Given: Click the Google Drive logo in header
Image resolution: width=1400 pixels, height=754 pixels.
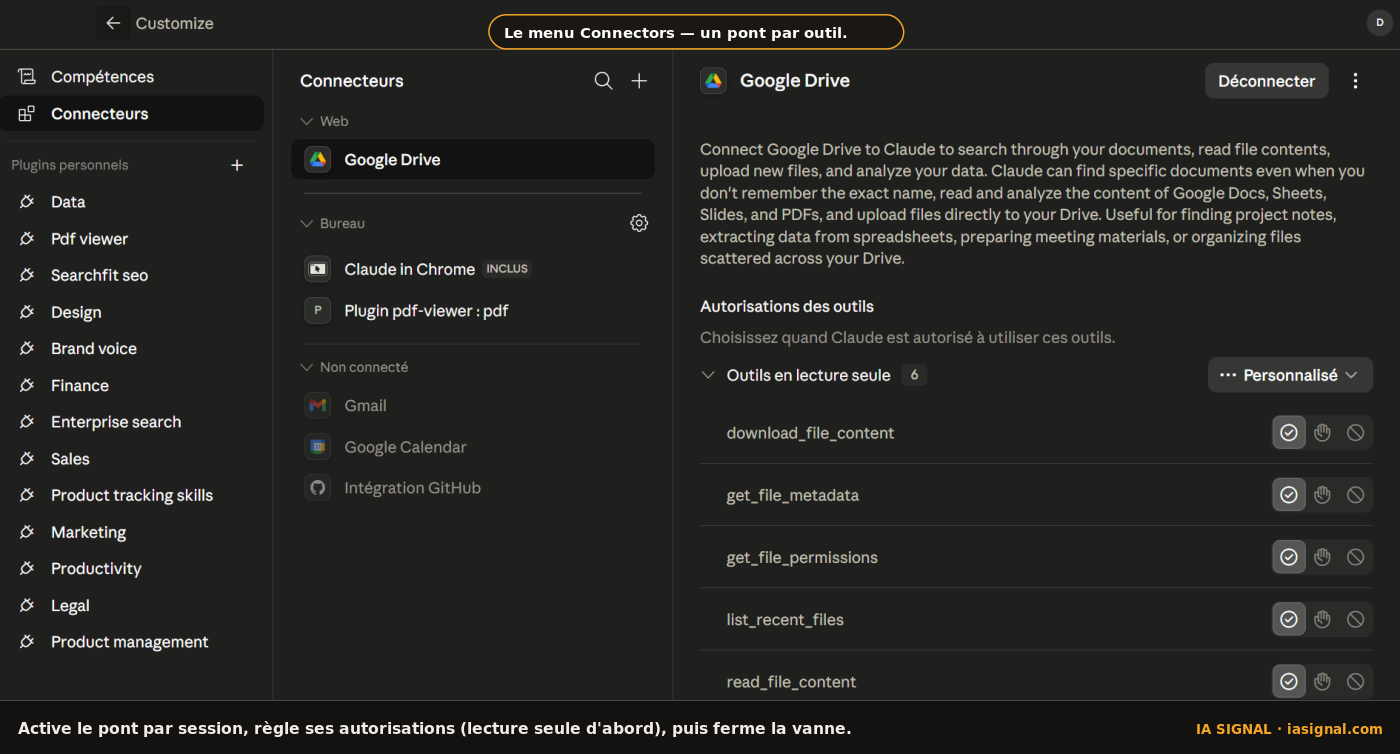Looking at the screenshot, I should (713, 81).
